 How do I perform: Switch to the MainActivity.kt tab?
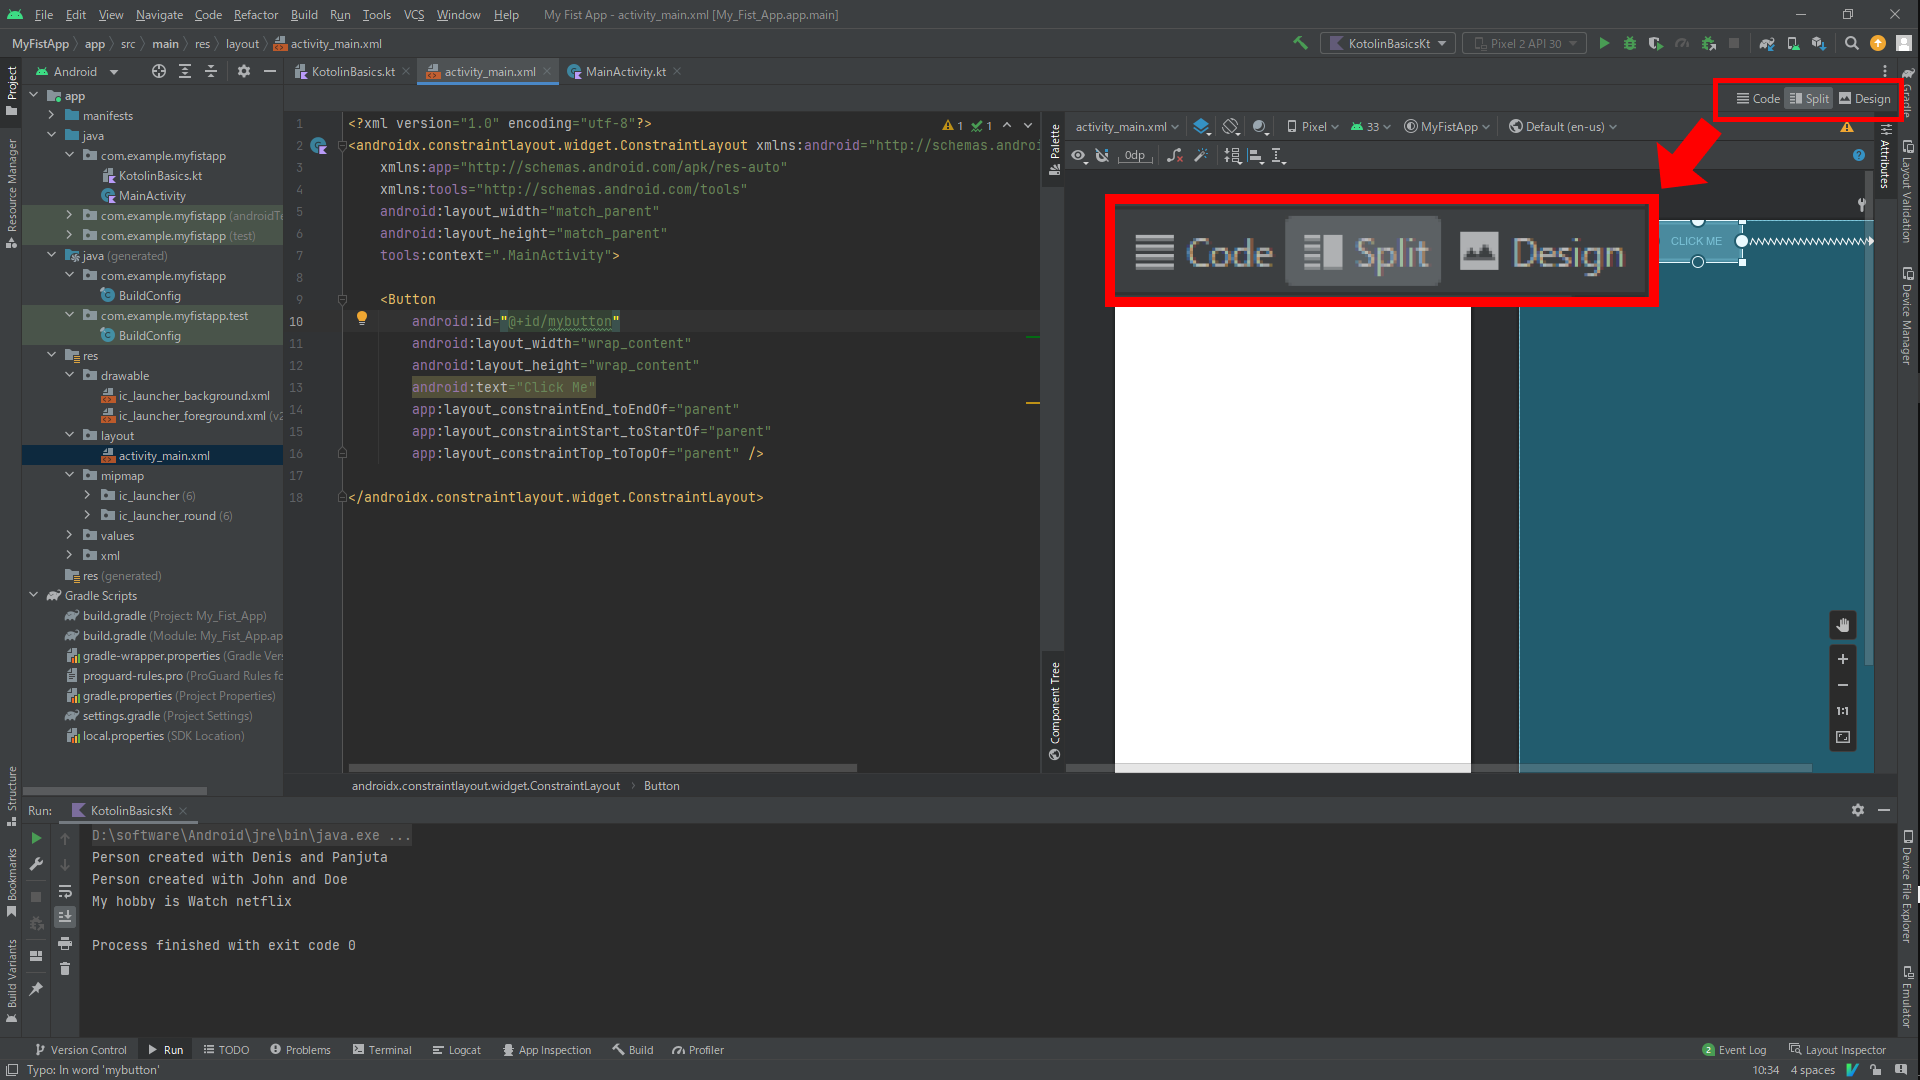click(624, 71)
